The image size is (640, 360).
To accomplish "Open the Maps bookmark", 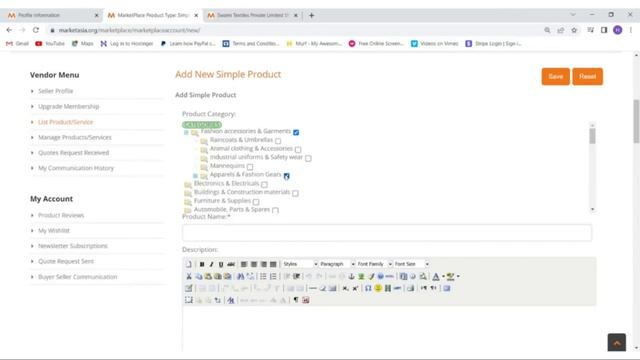I will 82,43.
